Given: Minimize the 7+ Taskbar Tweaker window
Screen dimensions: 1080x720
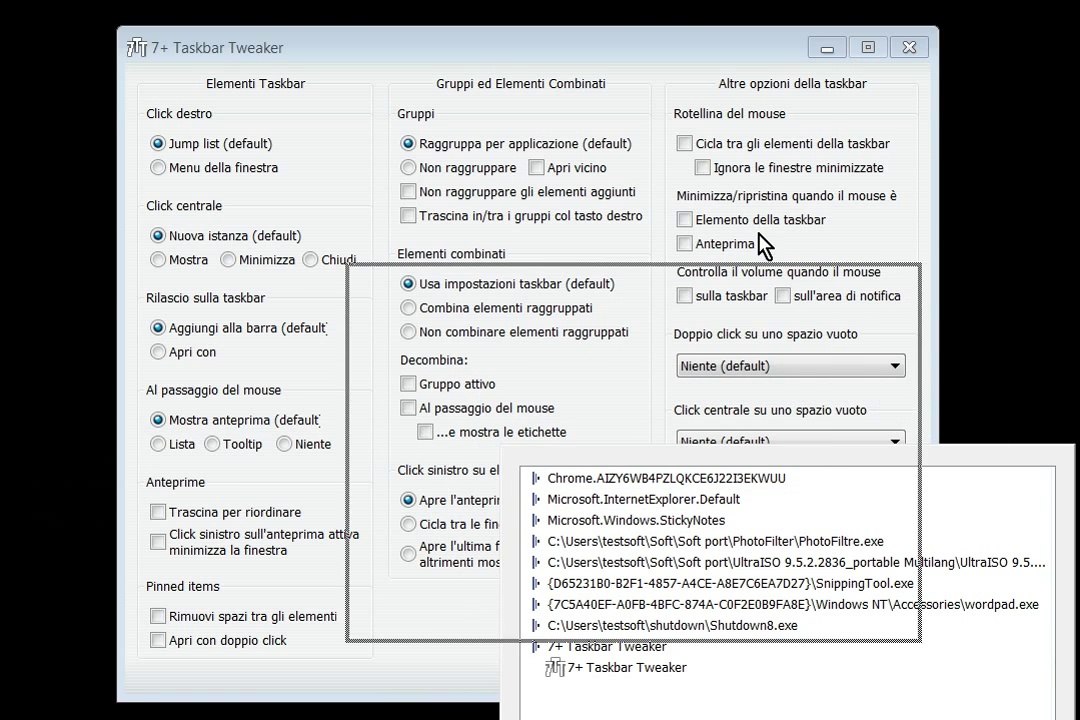Looking at the screenshot, I should click(x=827, y=48).
